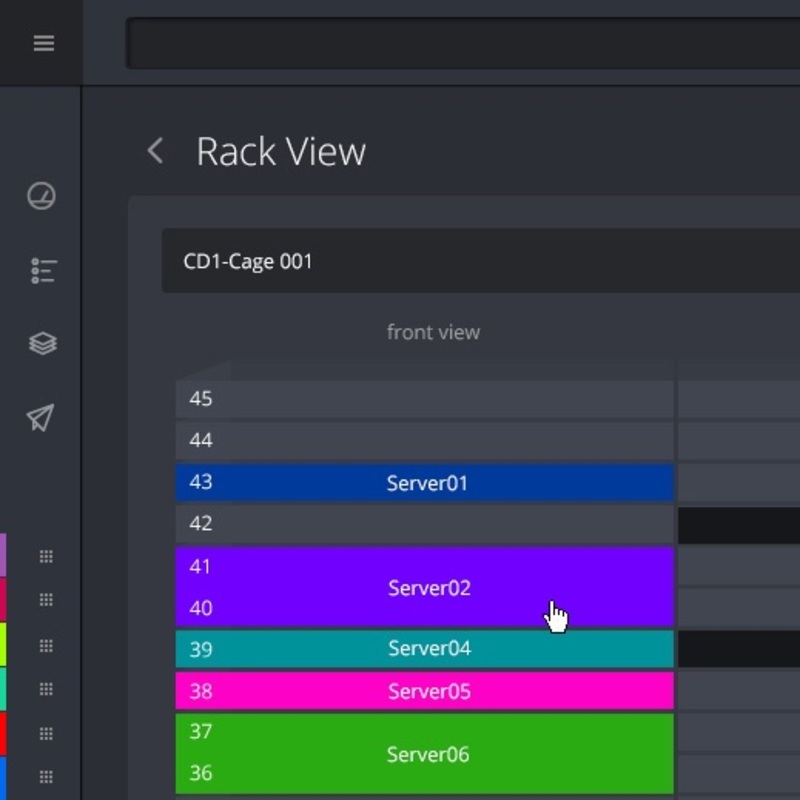Click empty rack slot 45
The height and width of the screenshot is (800, 800).
click(424, 399)
